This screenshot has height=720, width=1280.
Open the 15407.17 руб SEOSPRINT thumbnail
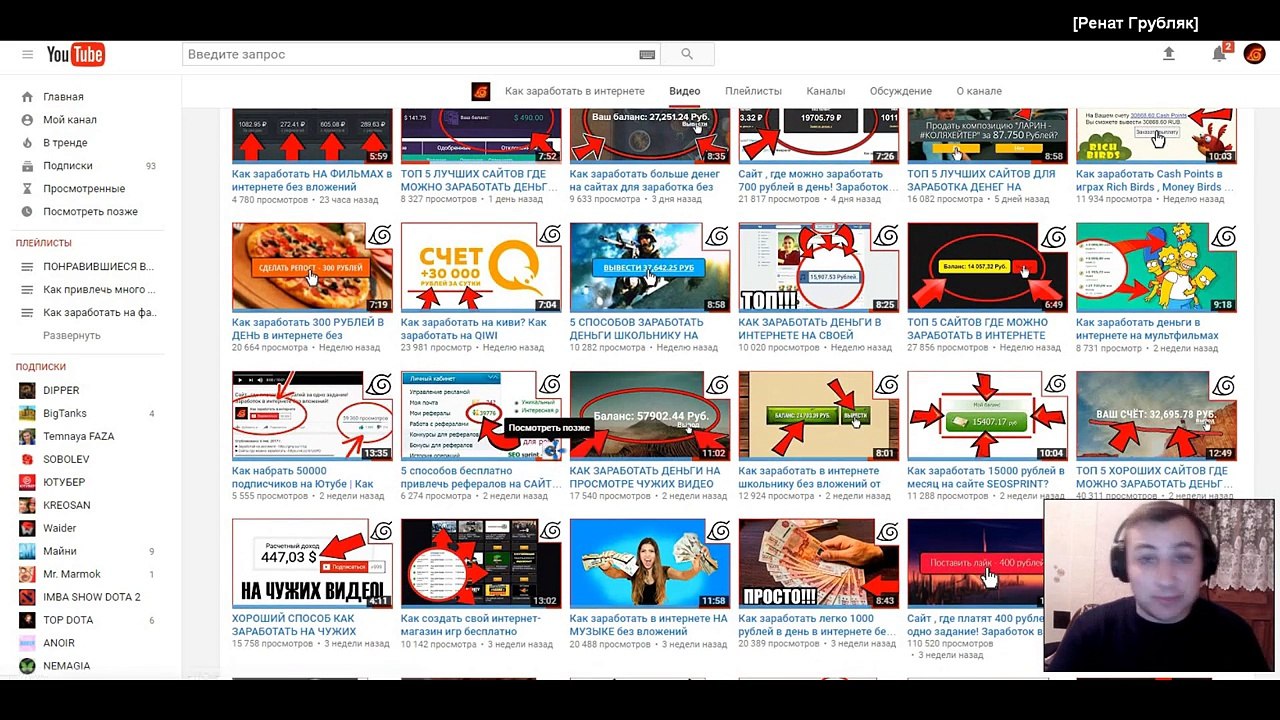pyautogui.click(x=987, y=416)
